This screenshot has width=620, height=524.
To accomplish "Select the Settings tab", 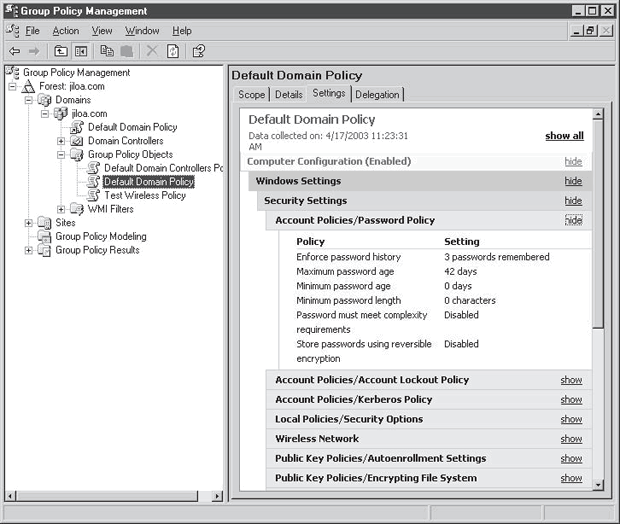I will point(329,93).
